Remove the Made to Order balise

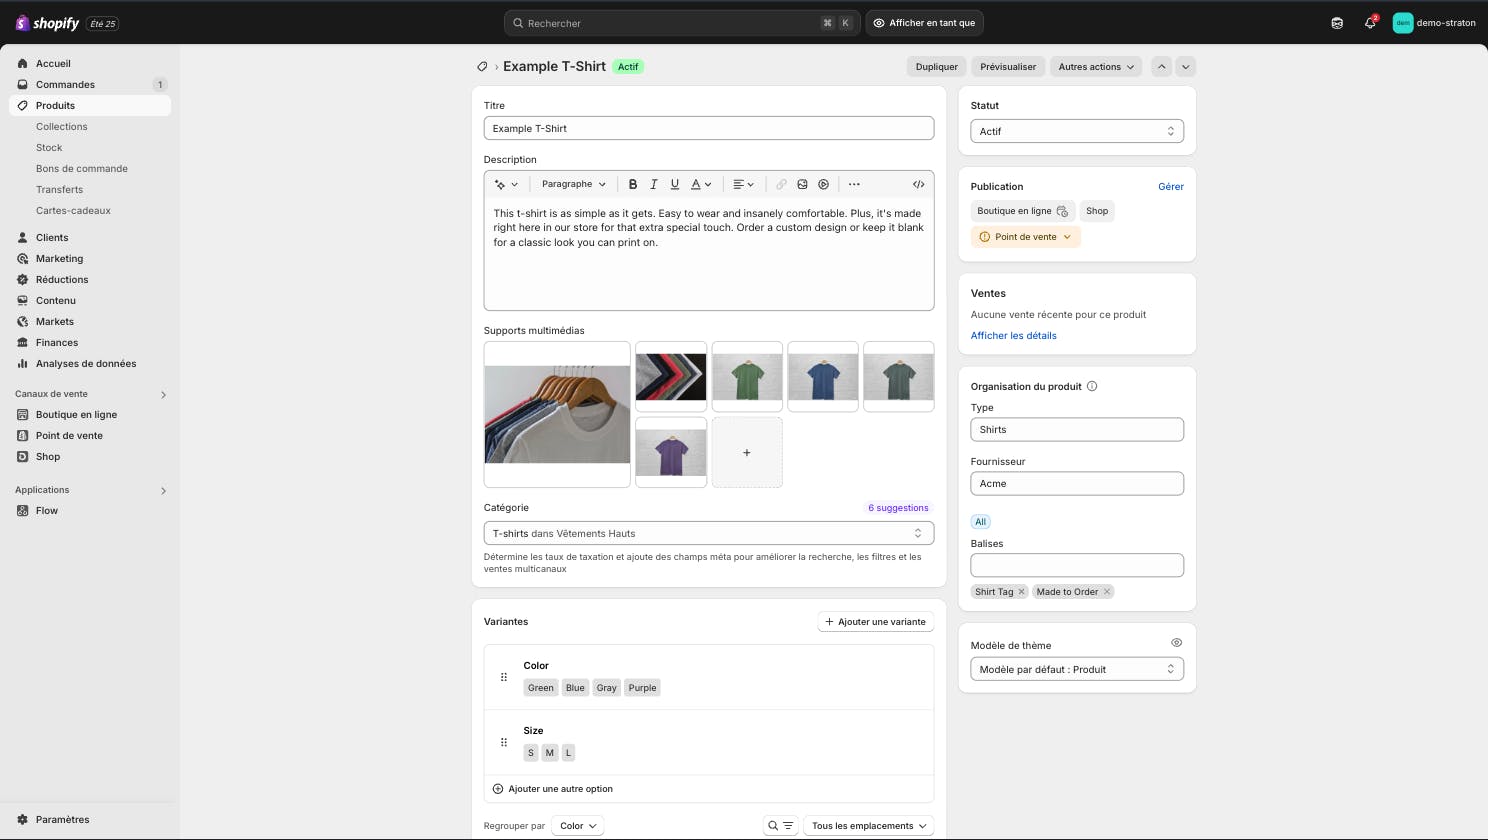[1106, 591]
